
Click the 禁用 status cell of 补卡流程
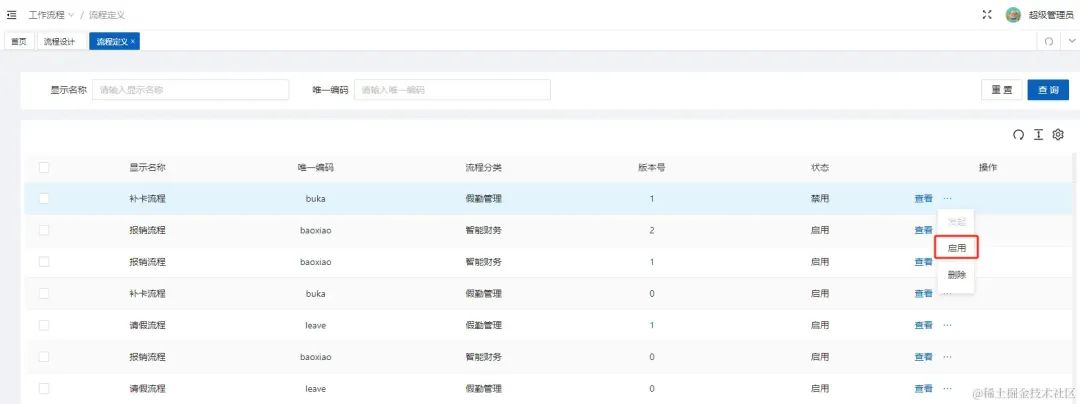pos(820,198)
